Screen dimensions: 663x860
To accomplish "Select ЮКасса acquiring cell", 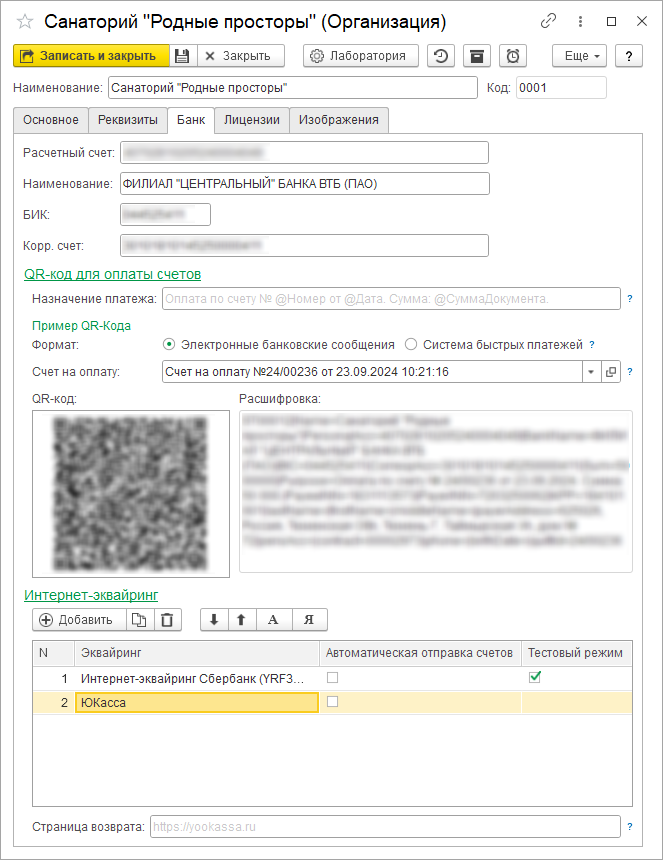I will [197, 703].
